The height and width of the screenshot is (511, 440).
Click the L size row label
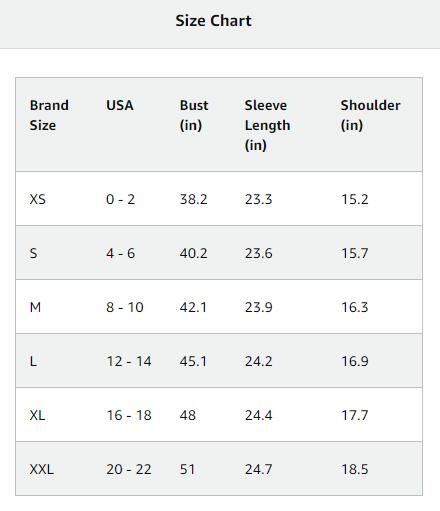[33, 361]
